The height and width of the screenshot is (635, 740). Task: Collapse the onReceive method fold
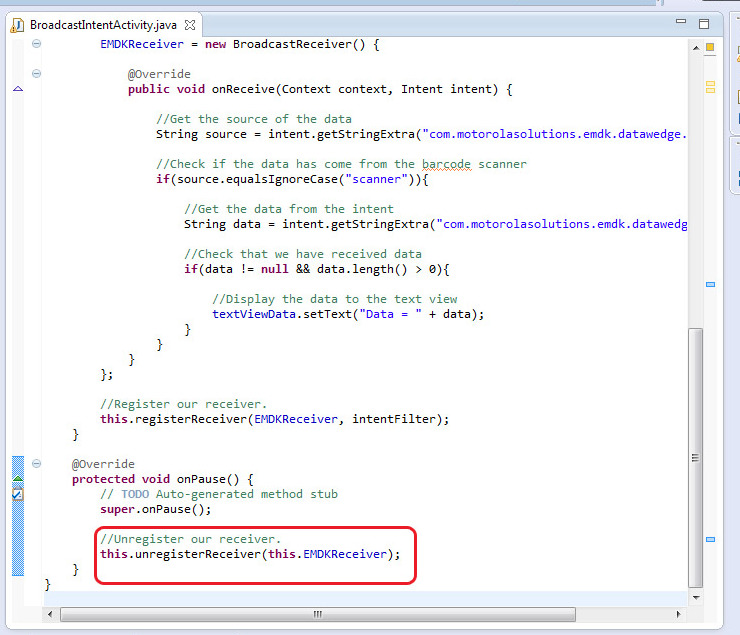tap(36, 74)
